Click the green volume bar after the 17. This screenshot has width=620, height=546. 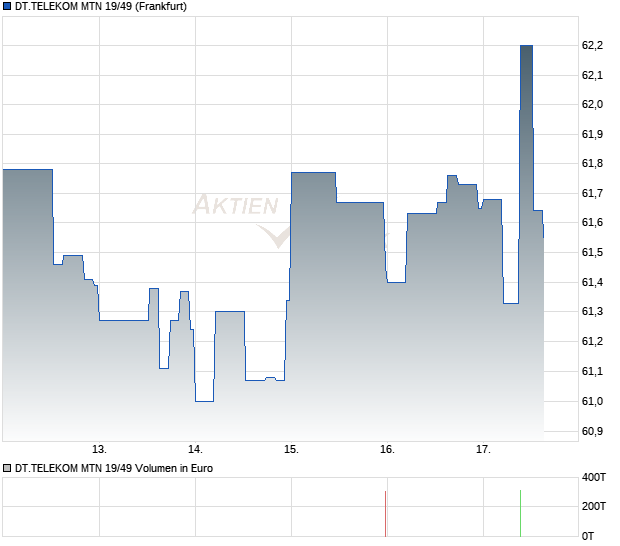(520, 513)
